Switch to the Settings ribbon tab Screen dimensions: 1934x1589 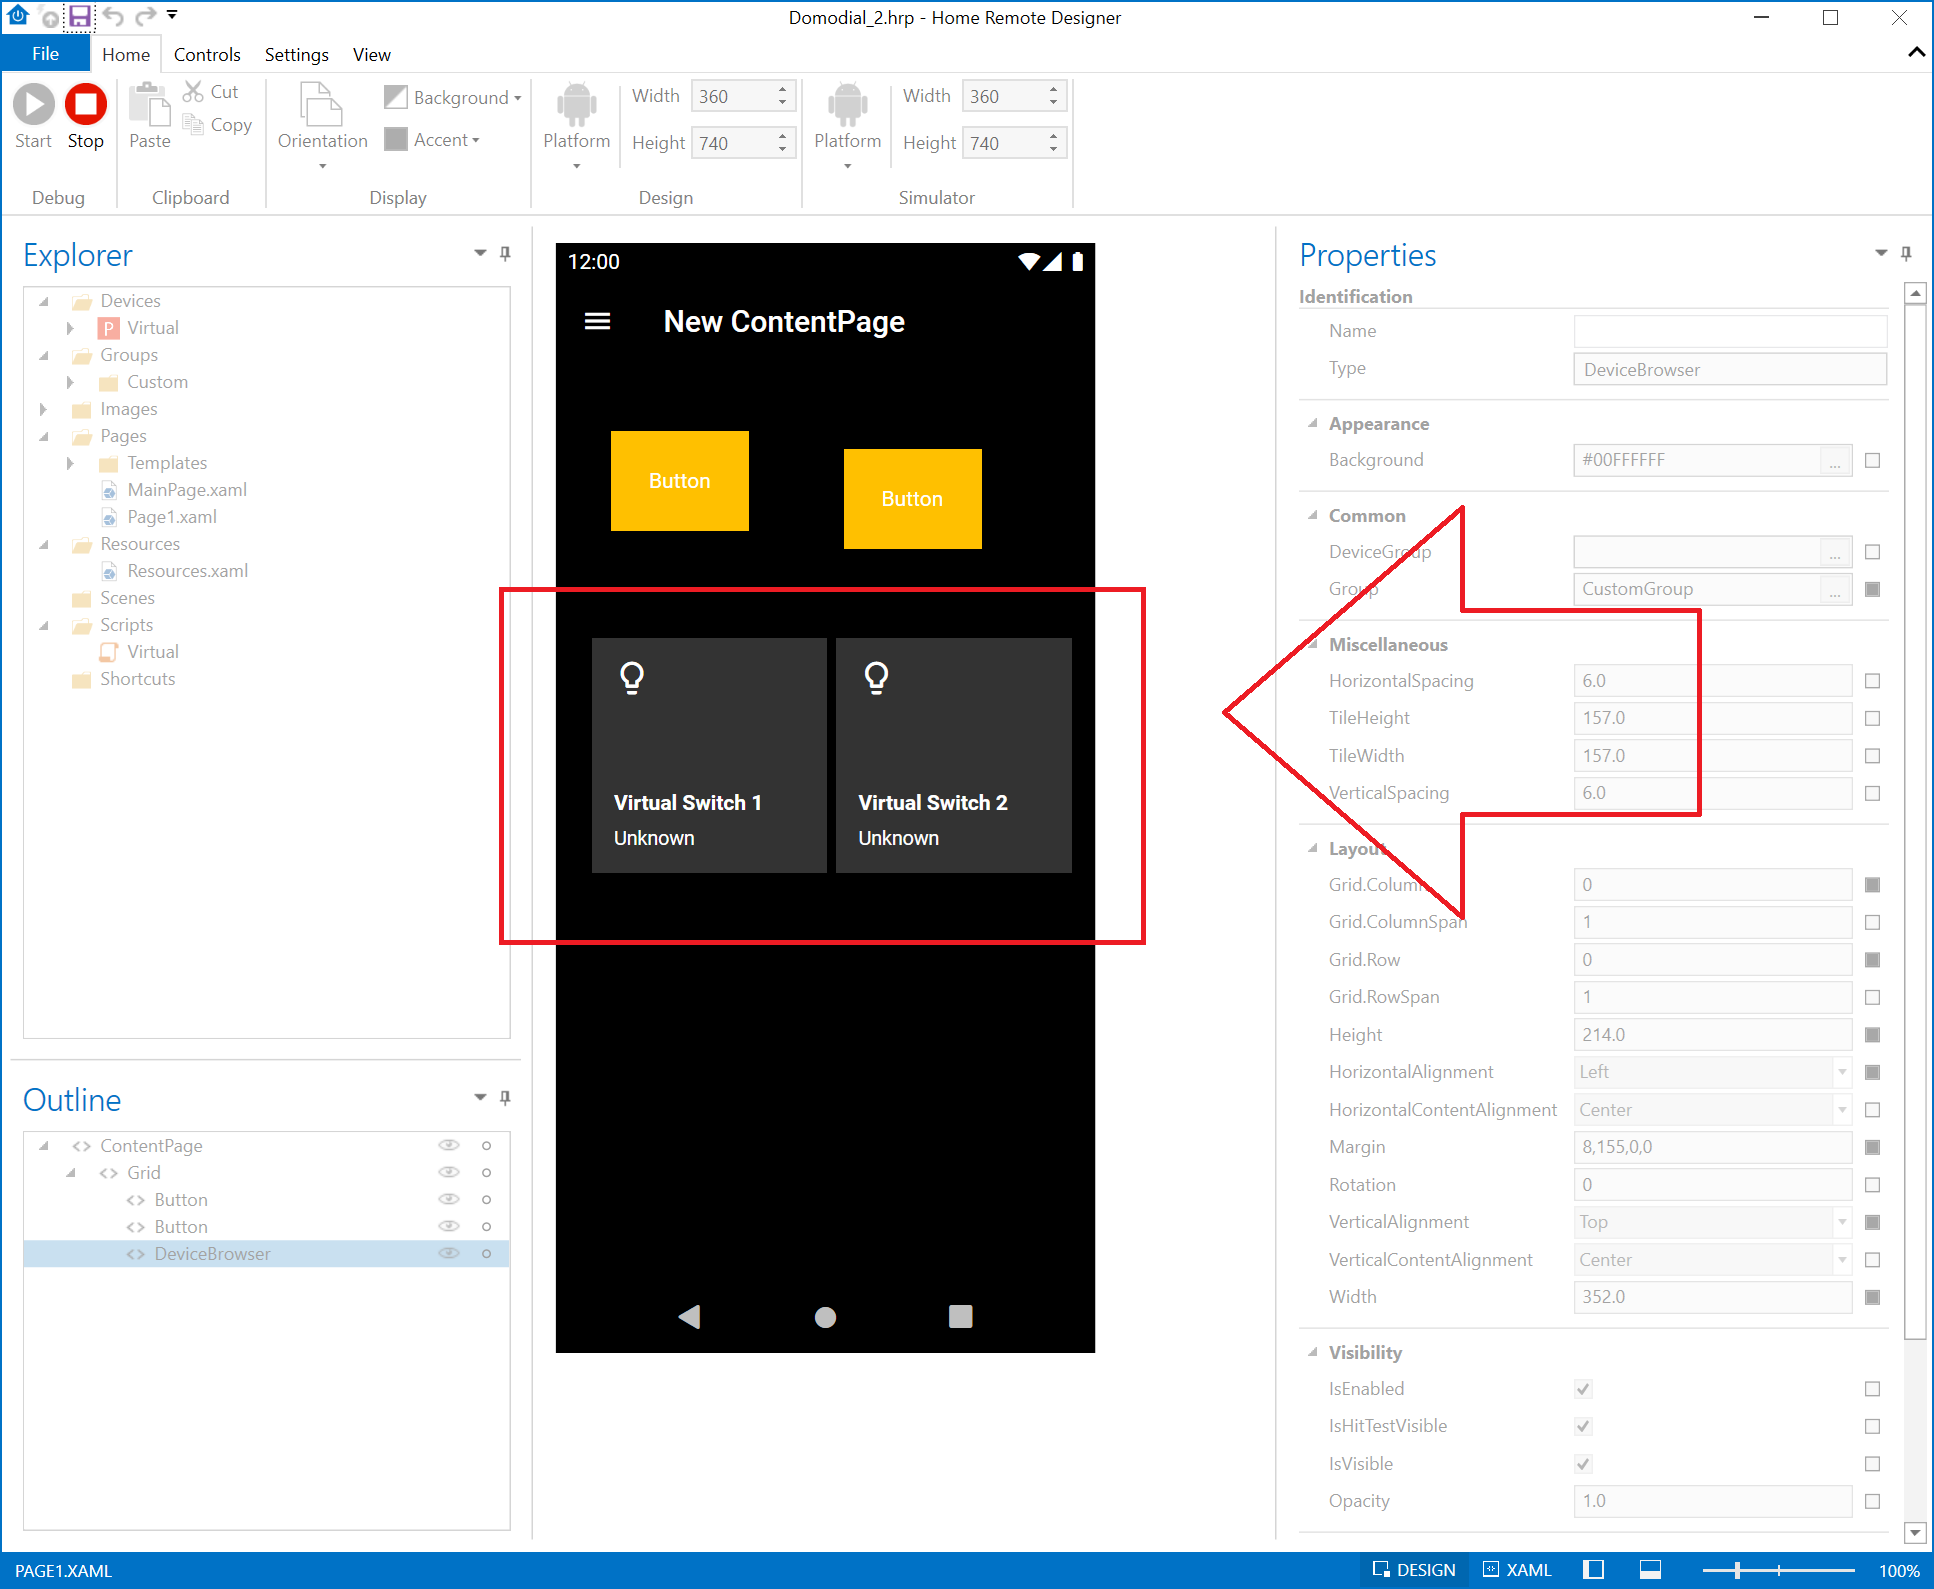[x=296, y=54]
